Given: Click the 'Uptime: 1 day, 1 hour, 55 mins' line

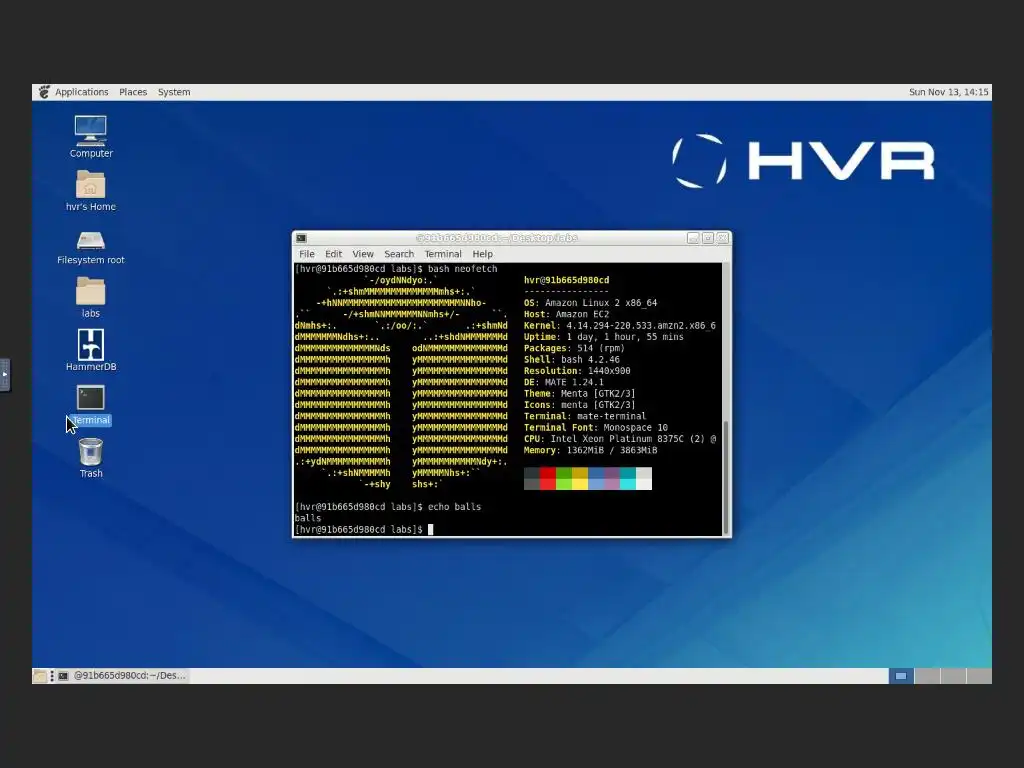Looking at the screenshot, I should click(x=603, y=337).
